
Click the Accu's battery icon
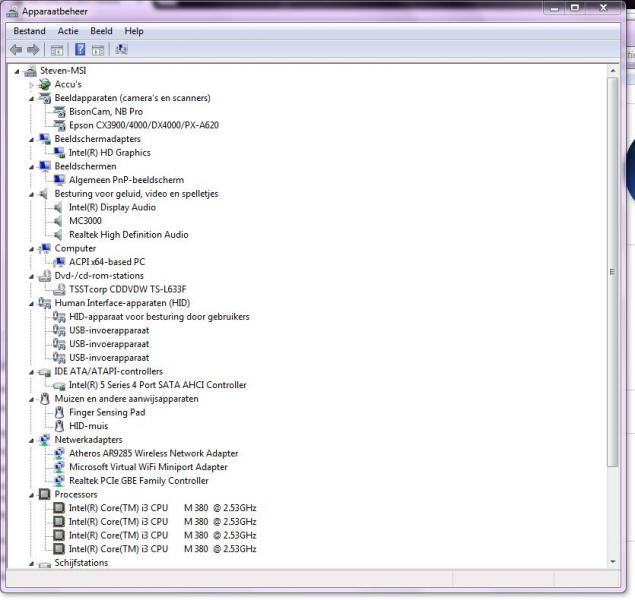tap(45, 85)
